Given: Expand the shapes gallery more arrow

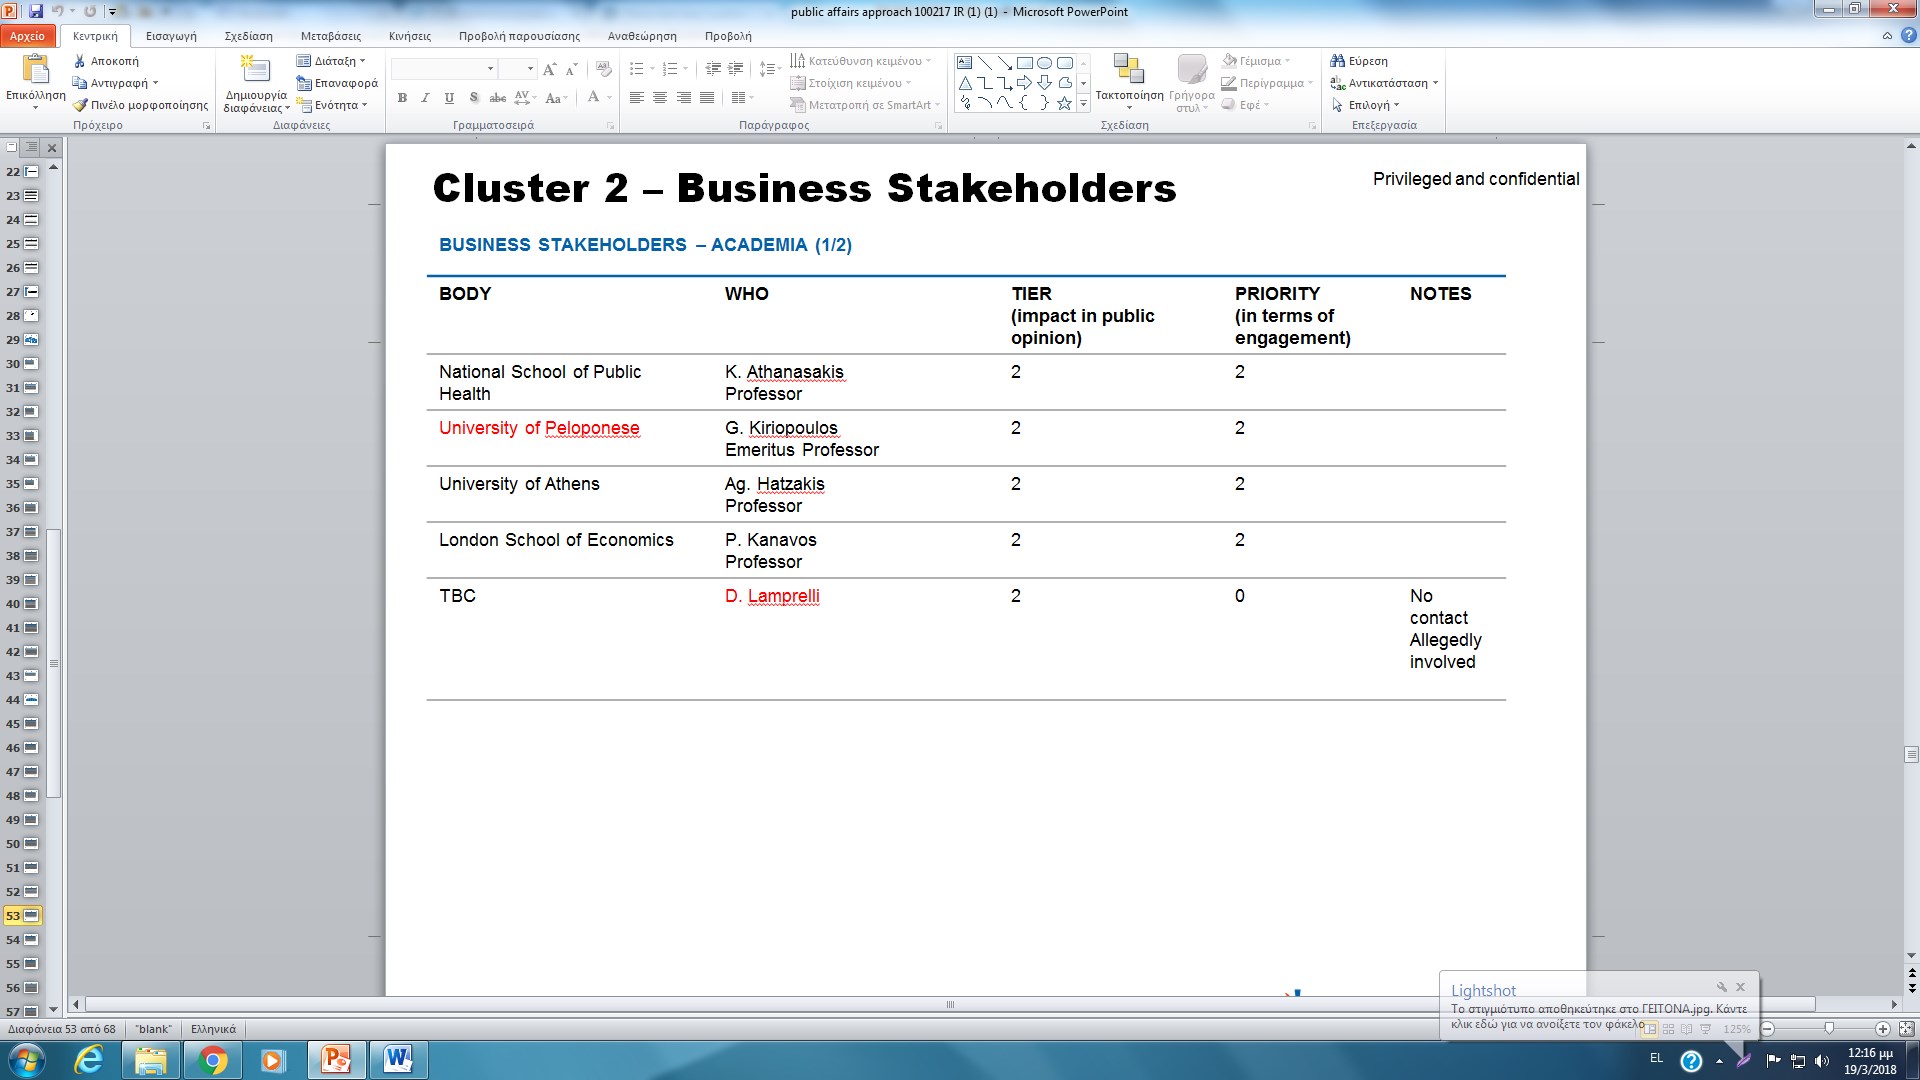Looking at the screenshot, I should [1083, 104].
